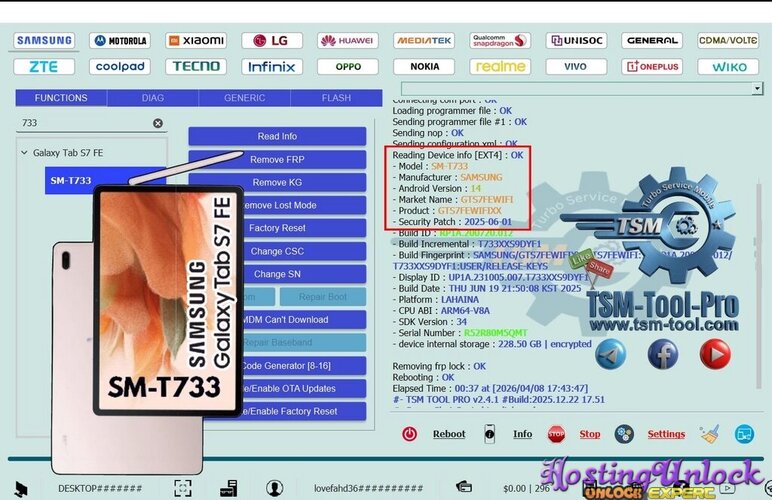Click the credits wallet icon in status bar
Image resolution: width=772 pixels, height=500 pixels.
[x=464, y=487]
